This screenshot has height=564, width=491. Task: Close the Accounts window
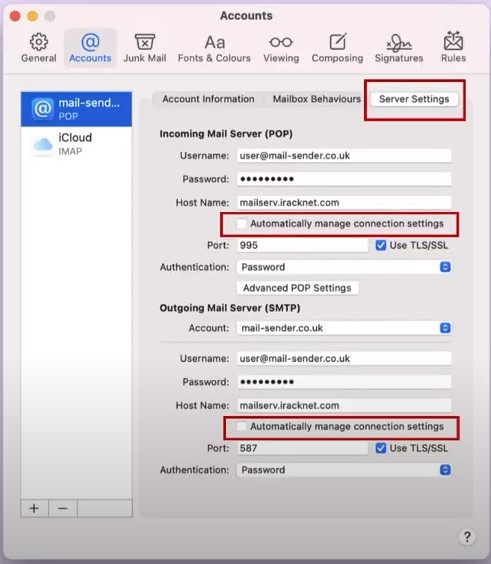(15, 16)
